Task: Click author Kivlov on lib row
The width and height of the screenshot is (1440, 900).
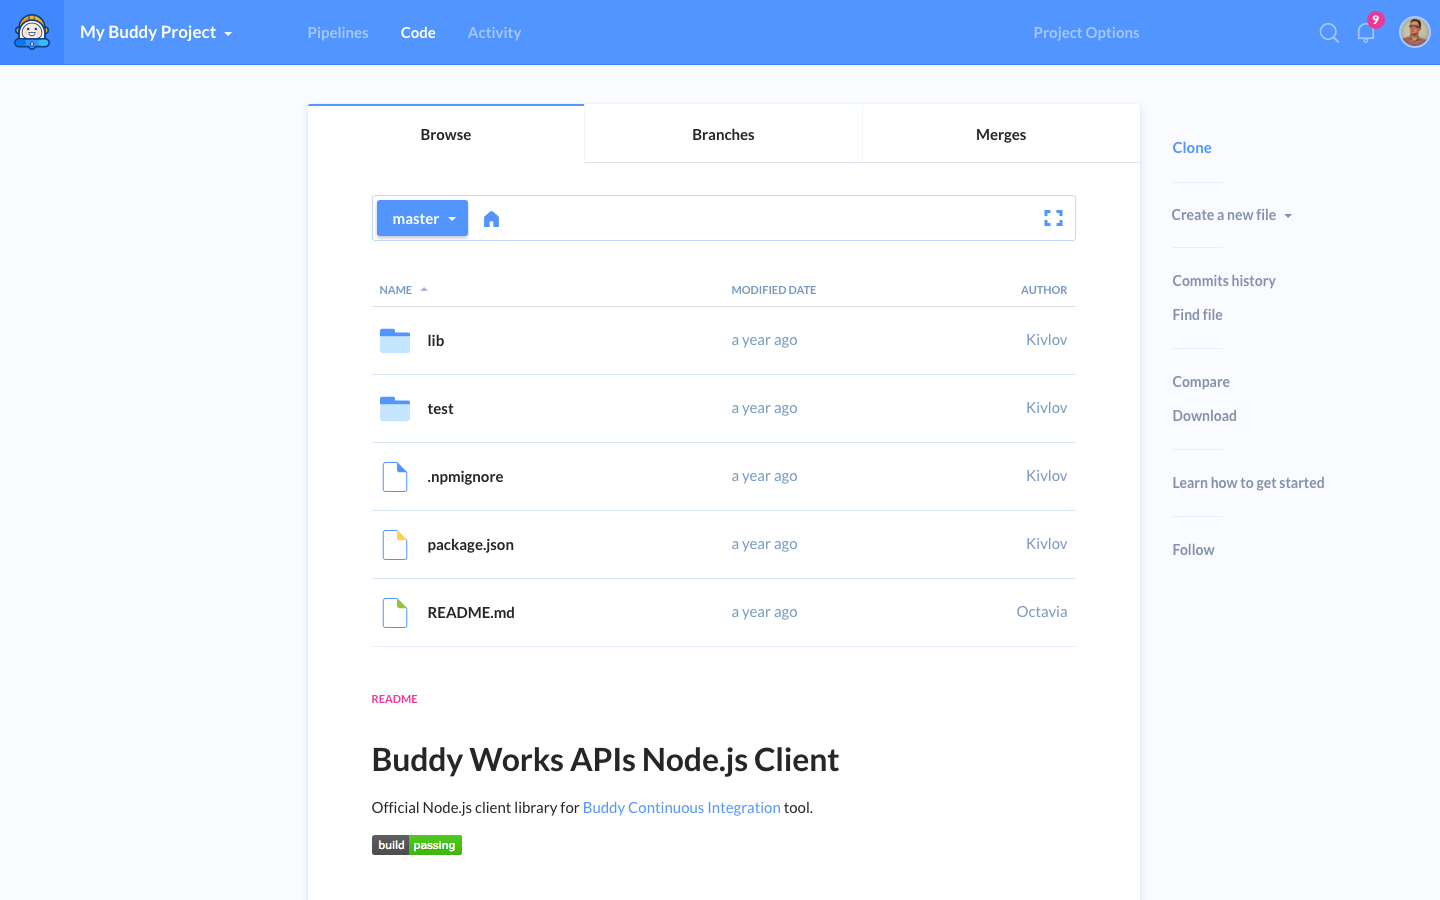Action: coord(1046,340)
